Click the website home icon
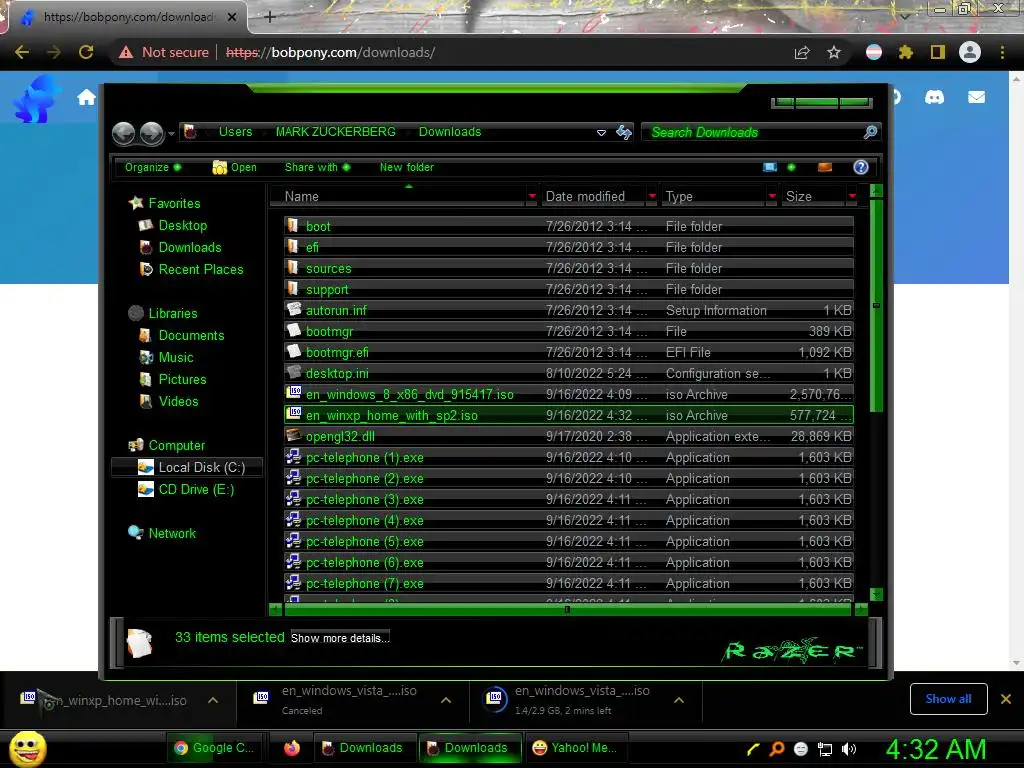Image resolution: width=1024 pixels, height=768 pixels. [86, 98]
